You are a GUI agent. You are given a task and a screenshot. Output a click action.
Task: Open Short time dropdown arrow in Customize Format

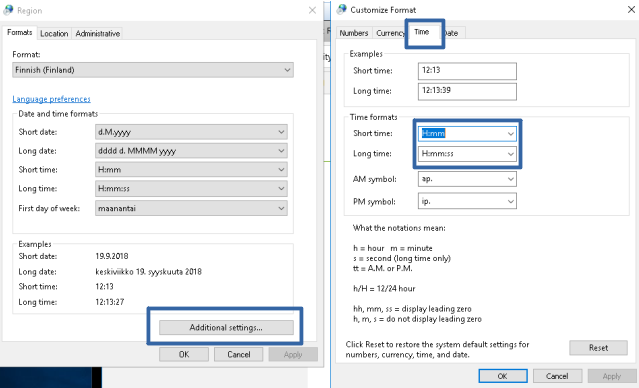(511, 134)
